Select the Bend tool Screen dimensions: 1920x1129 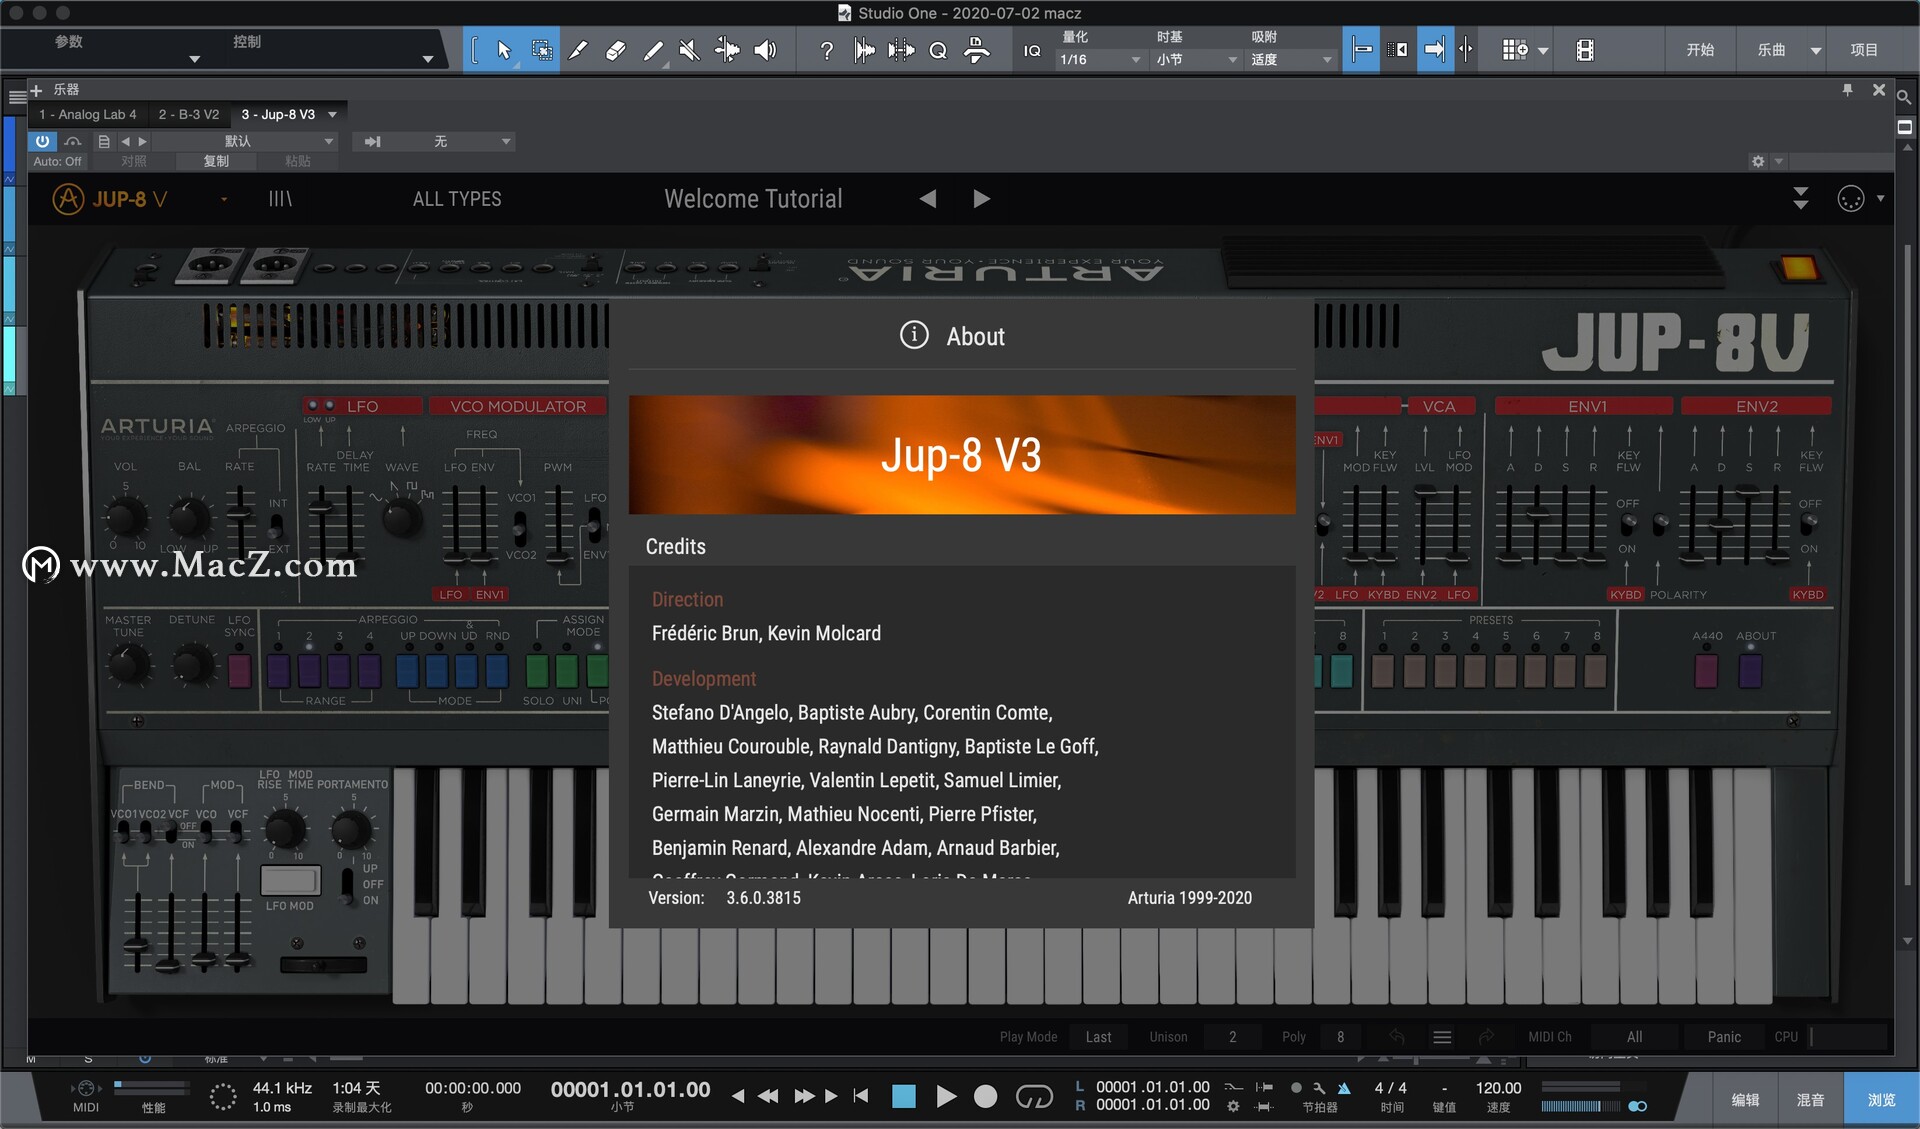pyautogui.click(x=727, y=50)
